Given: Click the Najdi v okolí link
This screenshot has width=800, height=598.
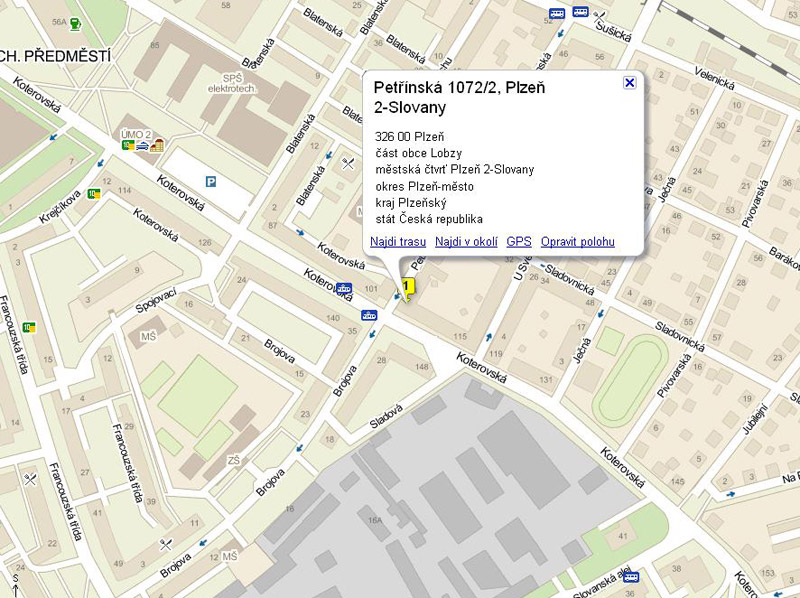Looking at the screenshot, I should [x=466, y=242].
